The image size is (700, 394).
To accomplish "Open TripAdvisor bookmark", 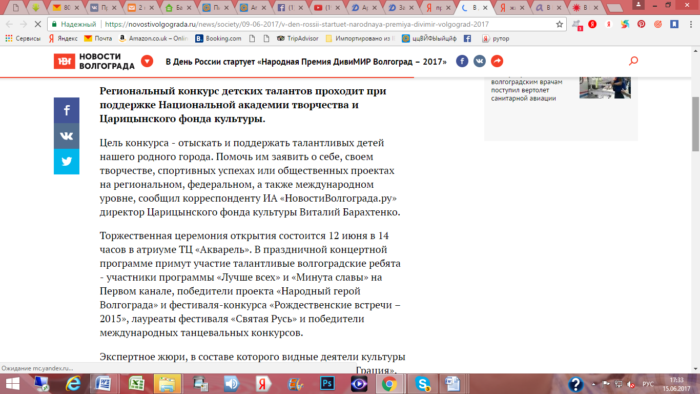I will [x=298, y=39].
